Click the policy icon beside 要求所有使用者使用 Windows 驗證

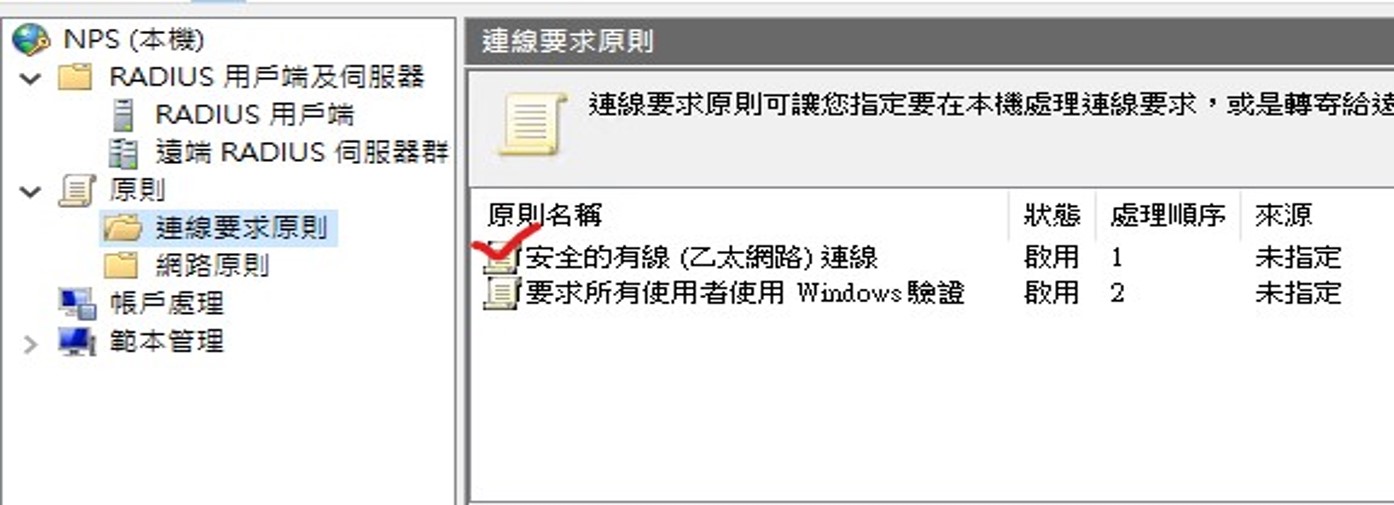(x=501, y=293)
